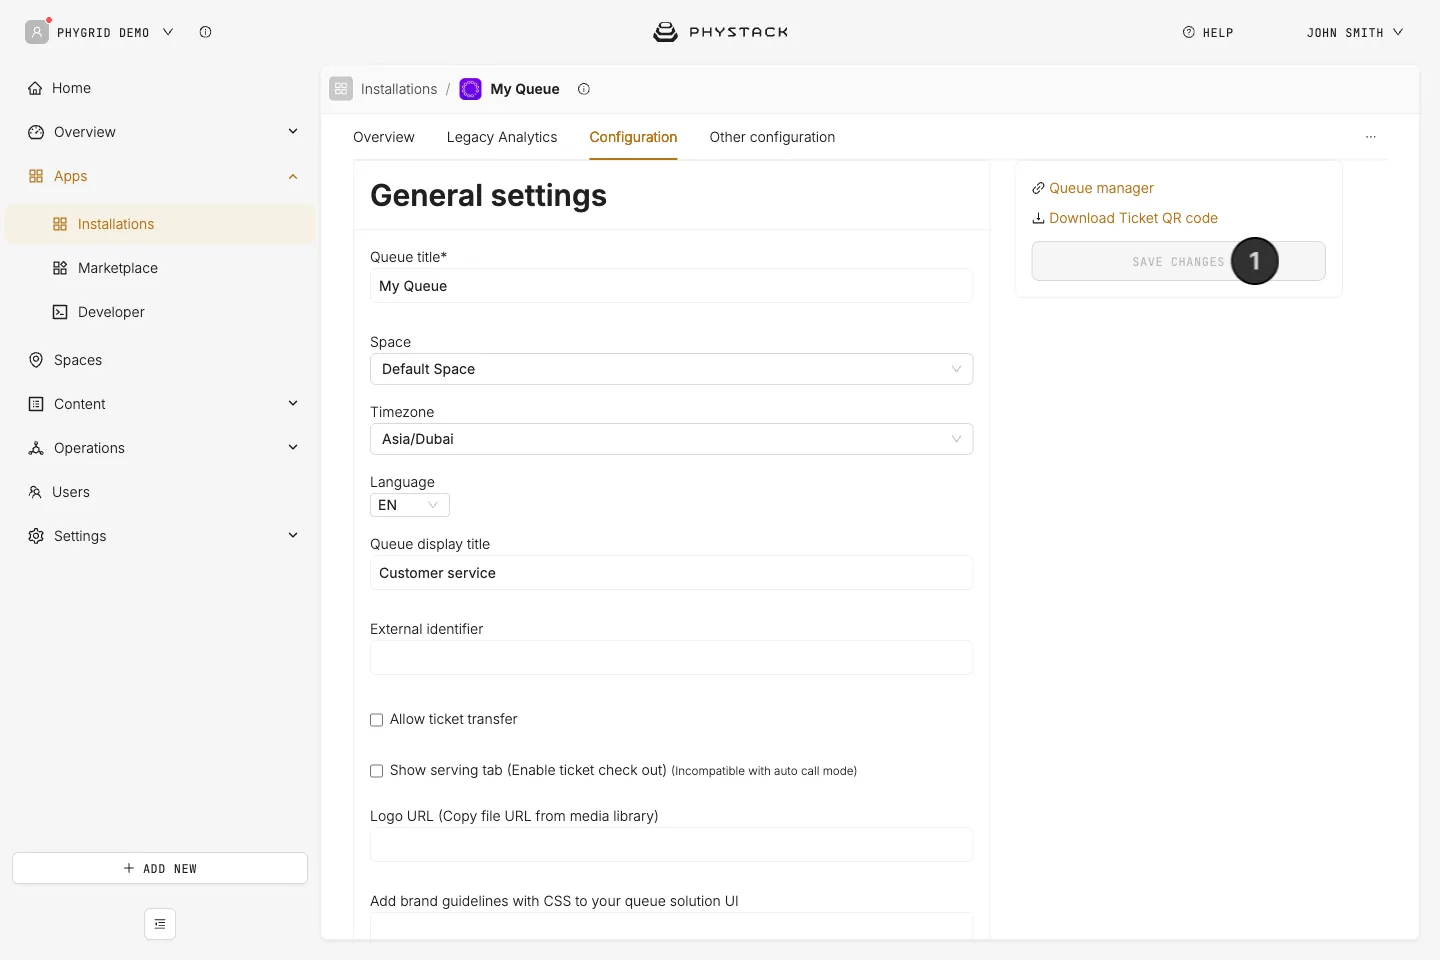Click the Developer terminal icon
The height and width of the screenshot is (960, 1440).
[60, 312]
